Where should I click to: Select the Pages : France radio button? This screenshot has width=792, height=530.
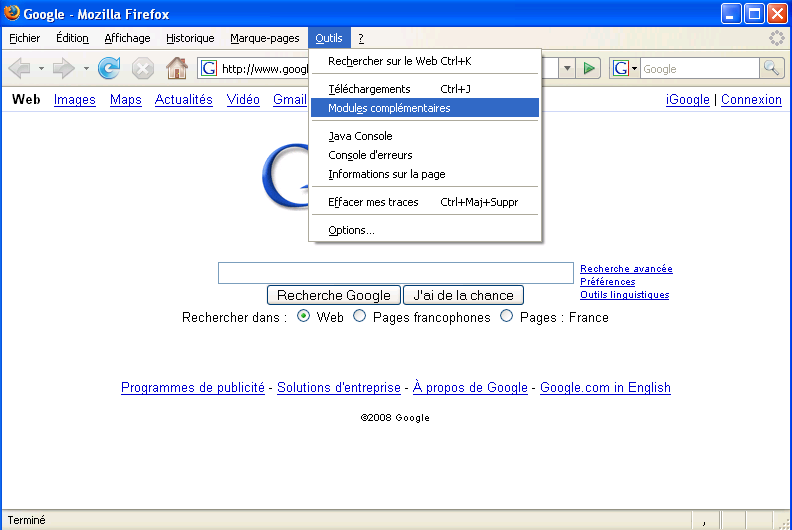[506, 316]
